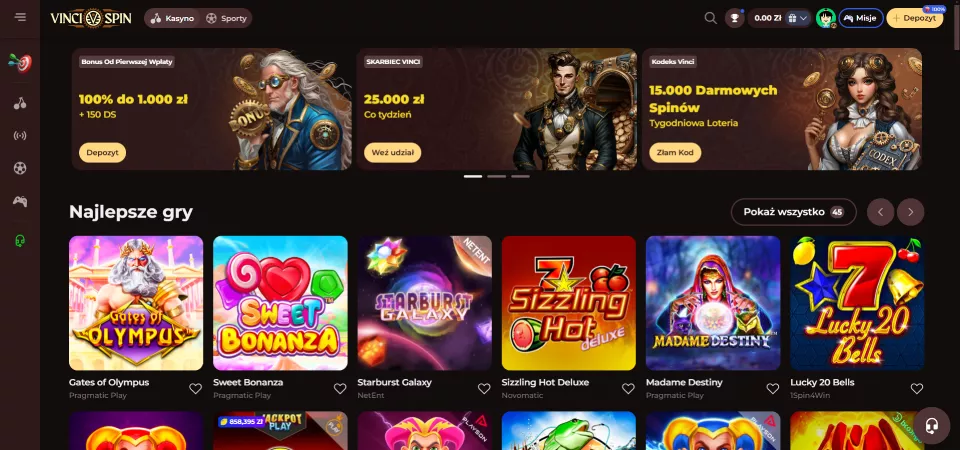
Task: Open the search magnifier icon
Action: pos(710,18)
